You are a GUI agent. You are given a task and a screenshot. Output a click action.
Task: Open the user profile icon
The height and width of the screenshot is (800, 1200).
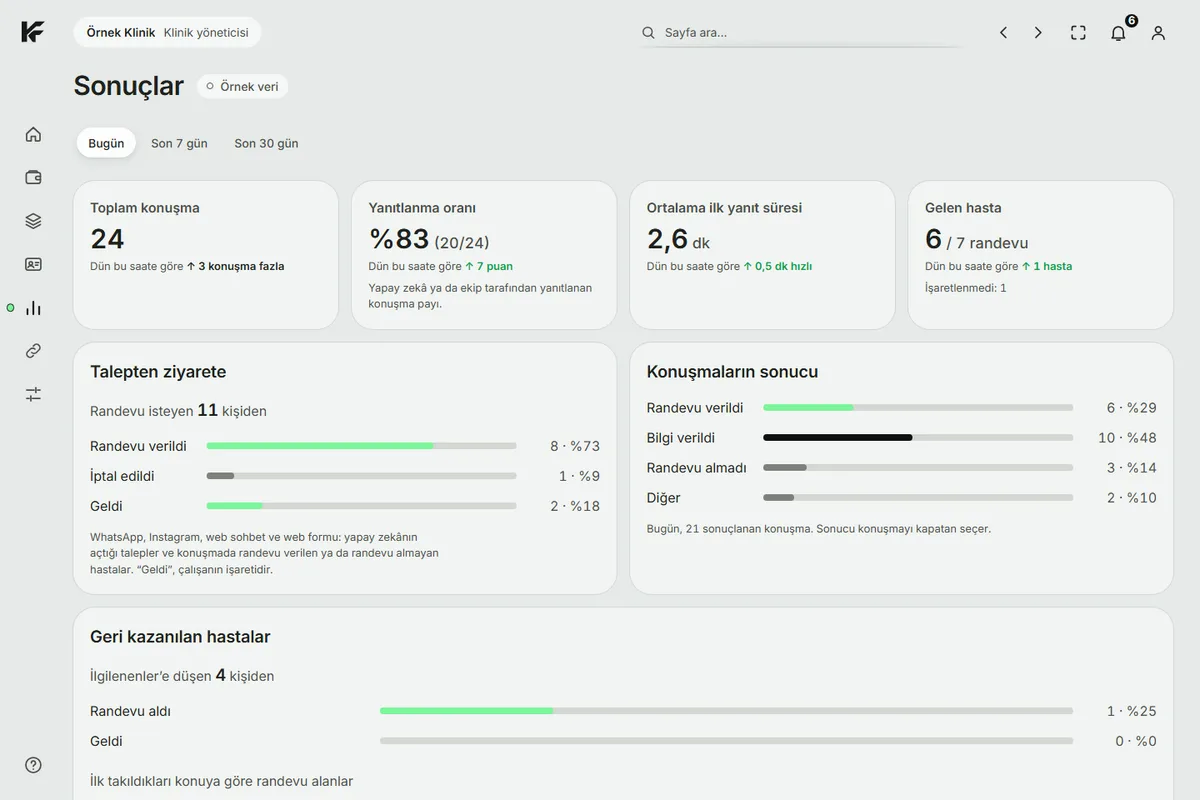click(x=1158, y=33)
